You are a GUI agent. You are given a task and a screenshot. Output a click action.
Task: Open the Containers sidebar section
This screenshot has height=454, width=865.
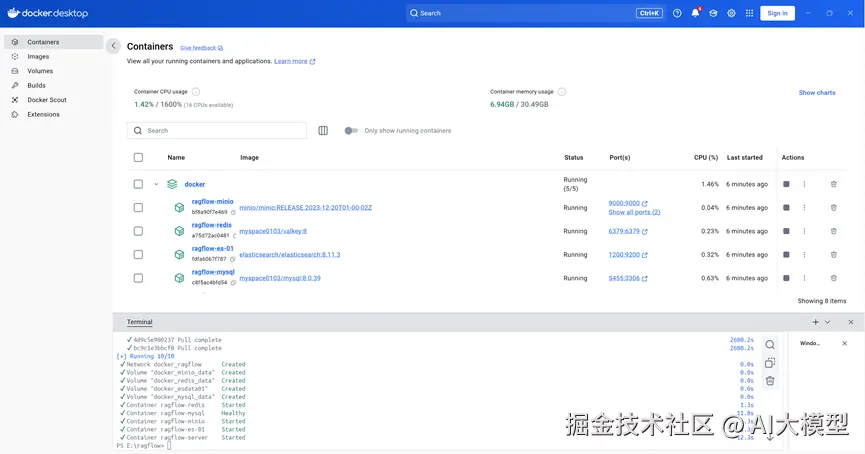pos(54,42)
